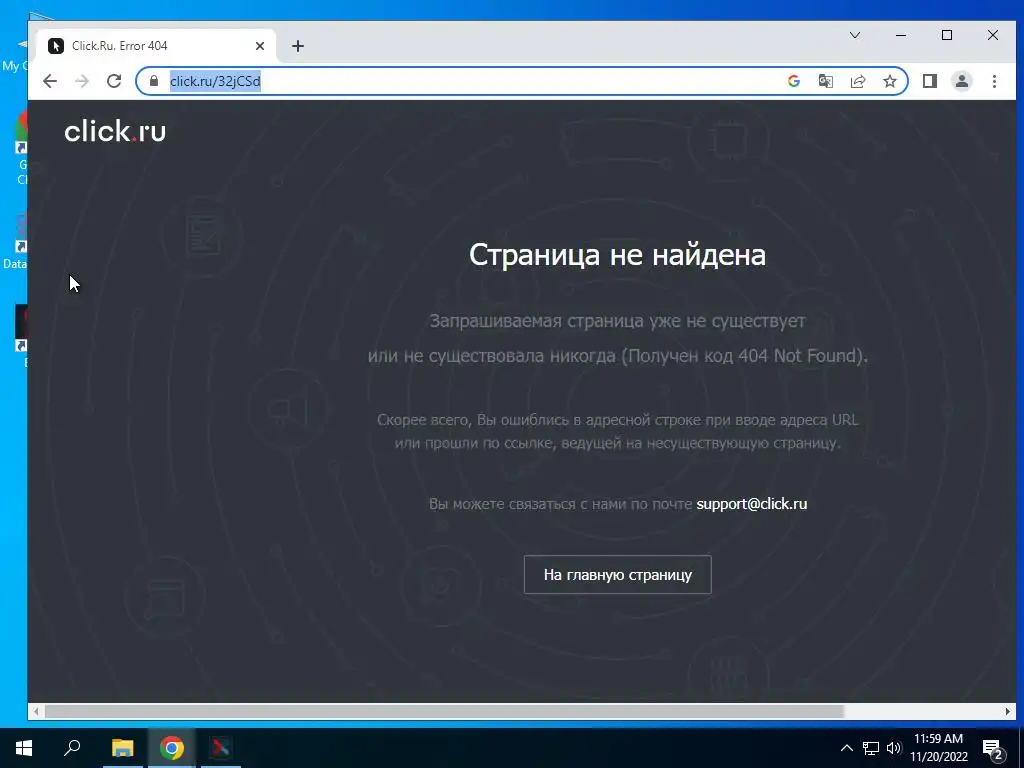Click the Chrome taskbar icon
Screen dimensions: 1024x768
tap(171, 748)
